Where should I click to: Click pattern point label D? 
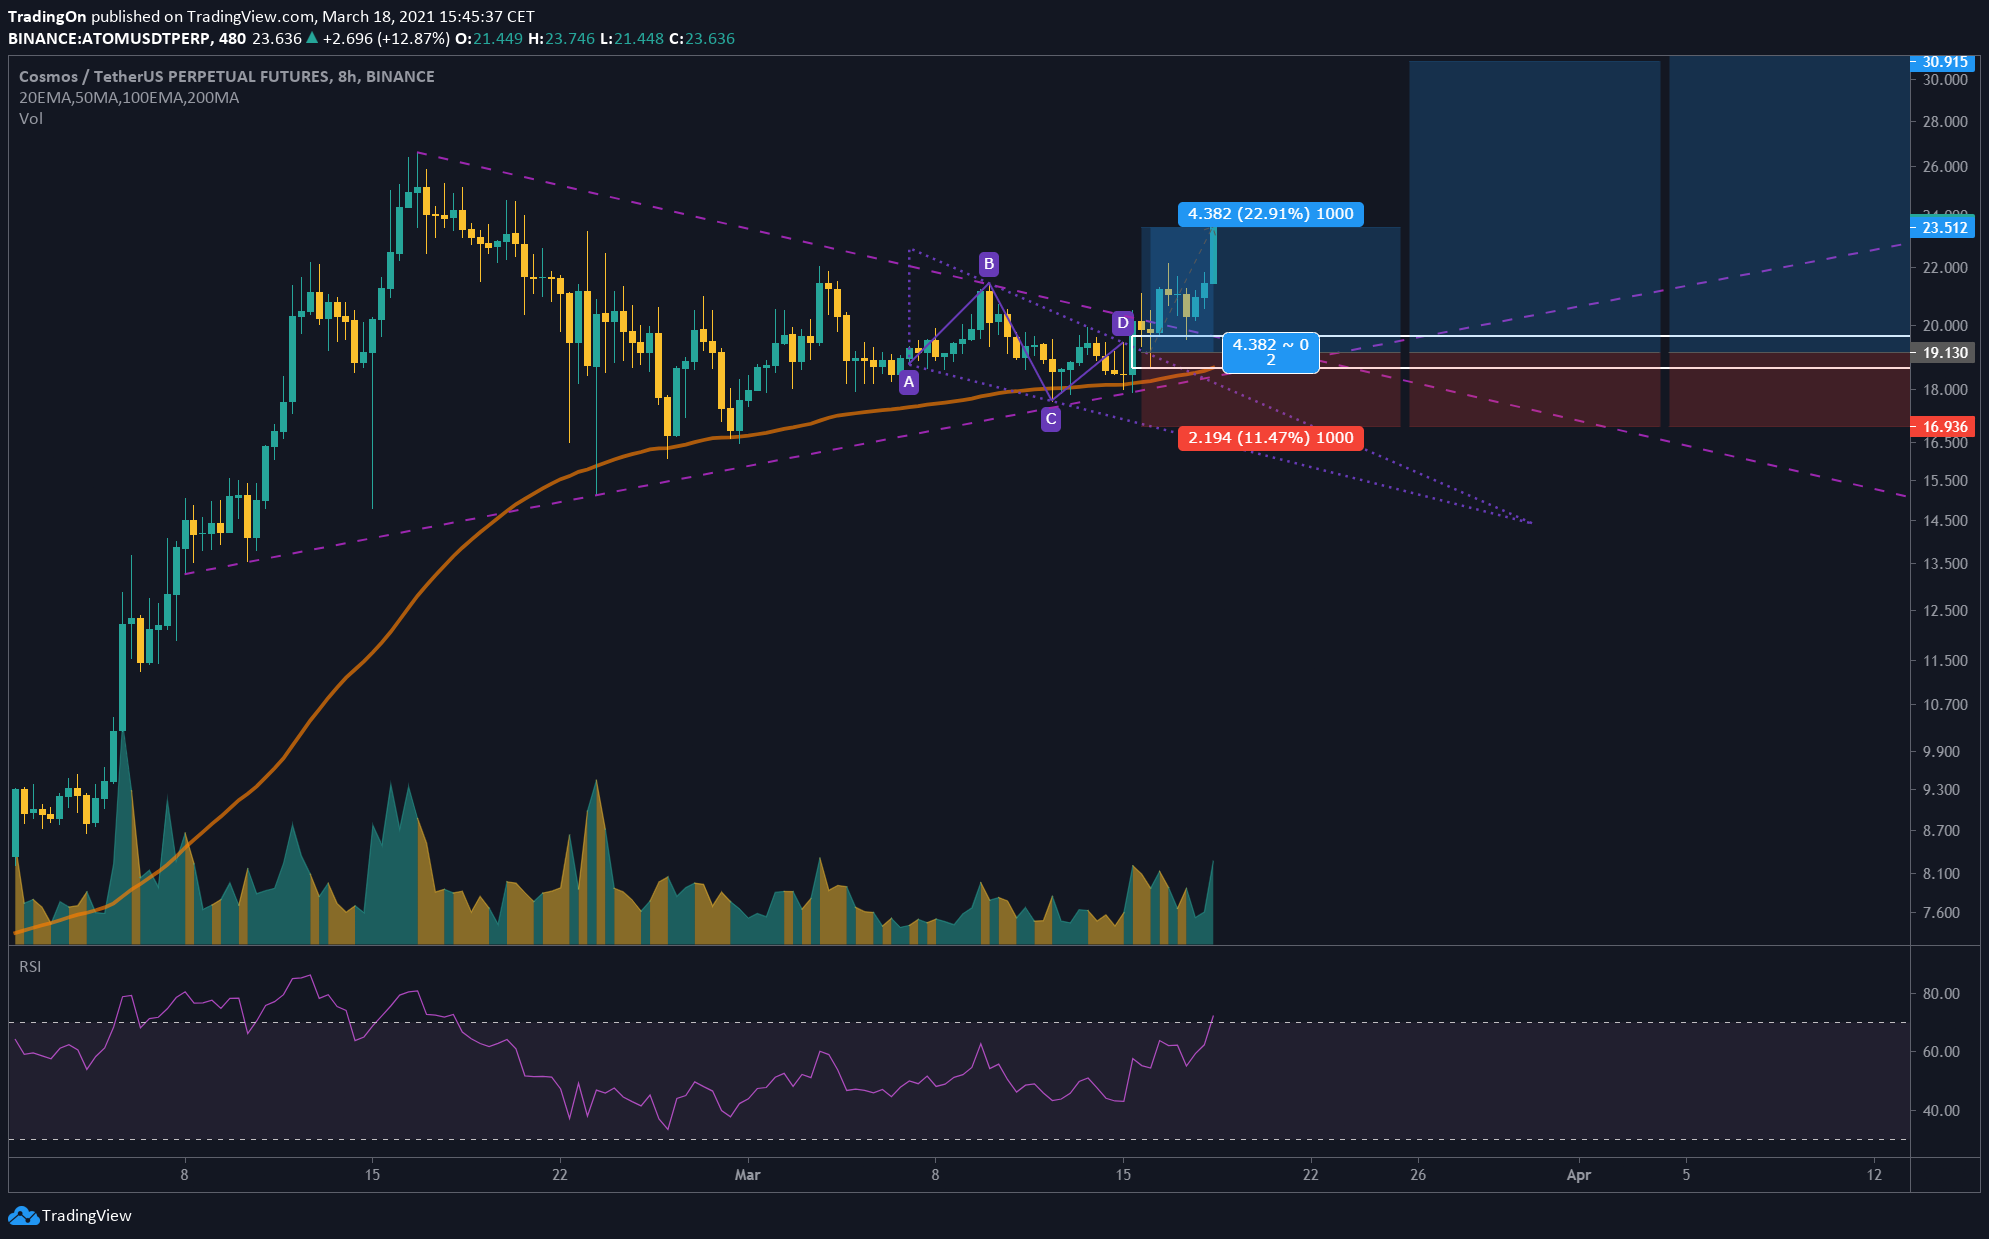coord(1122,323)
